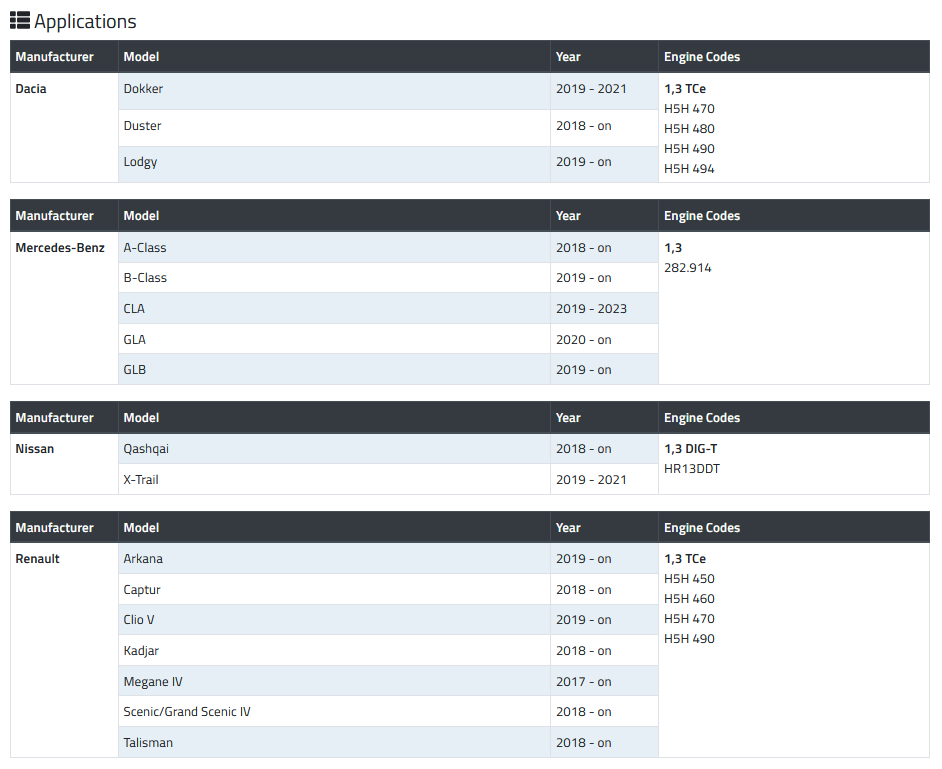Click the H5H 494 engine code
Screen dimensions: 942x769
689,169
